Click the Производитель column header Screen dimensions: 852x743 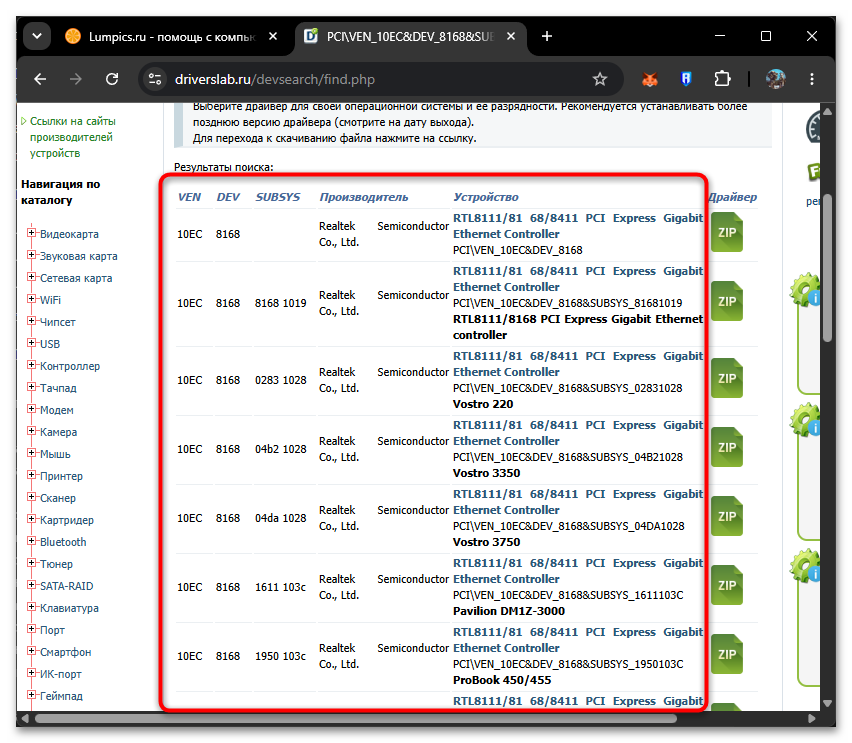click(364, 197)
